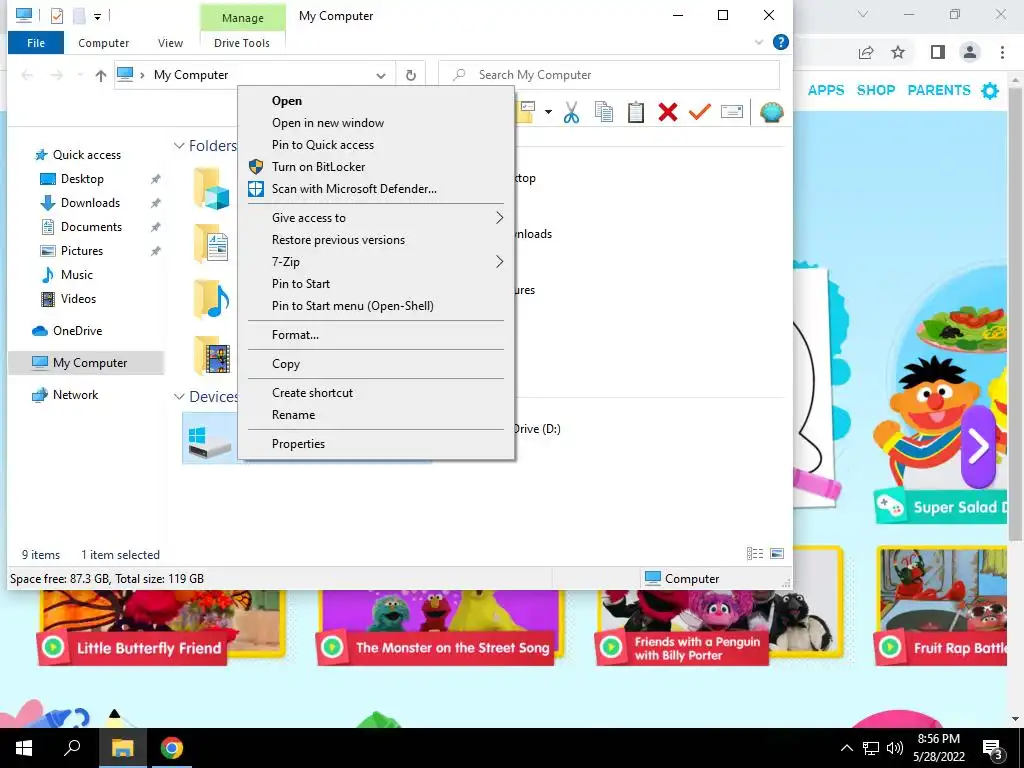Collapse the Devices and drives group
Screen dimensions: 1024x768
[179, 396]
